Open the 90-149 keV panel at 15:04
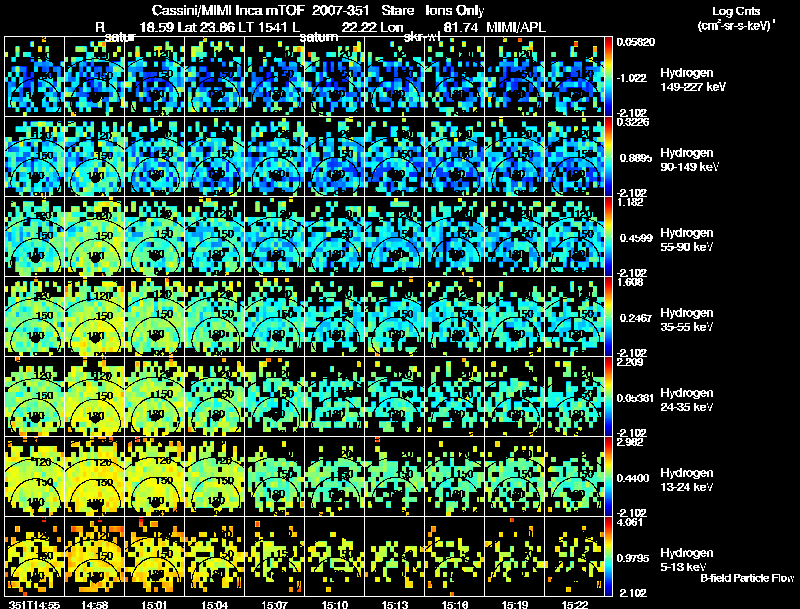800x609 pixels. tap(214, 157)
